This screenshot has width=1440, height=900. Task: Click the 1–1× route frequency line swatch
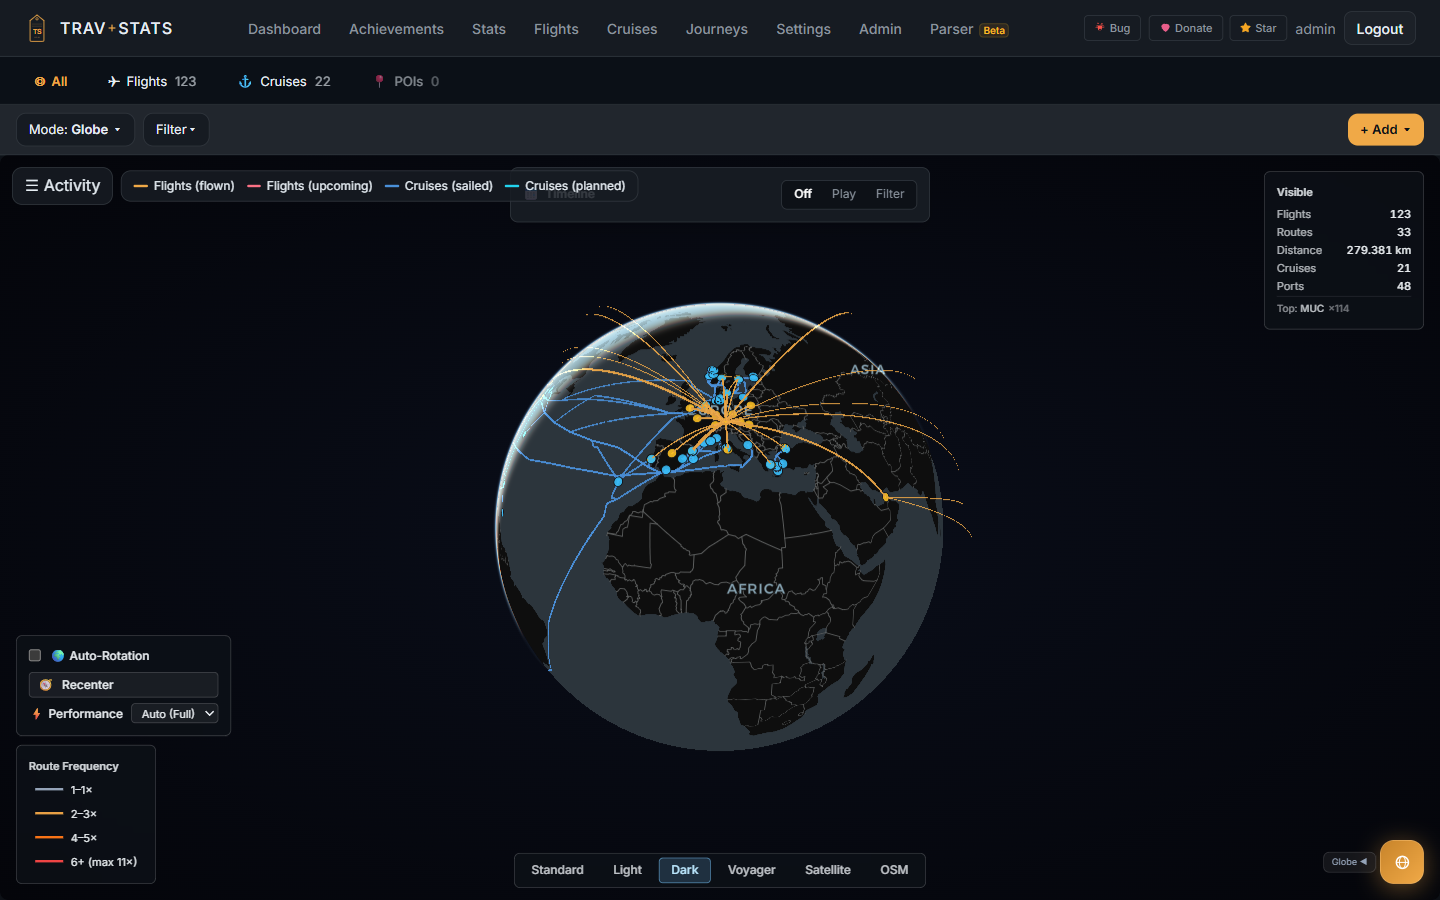pos(49,790)
